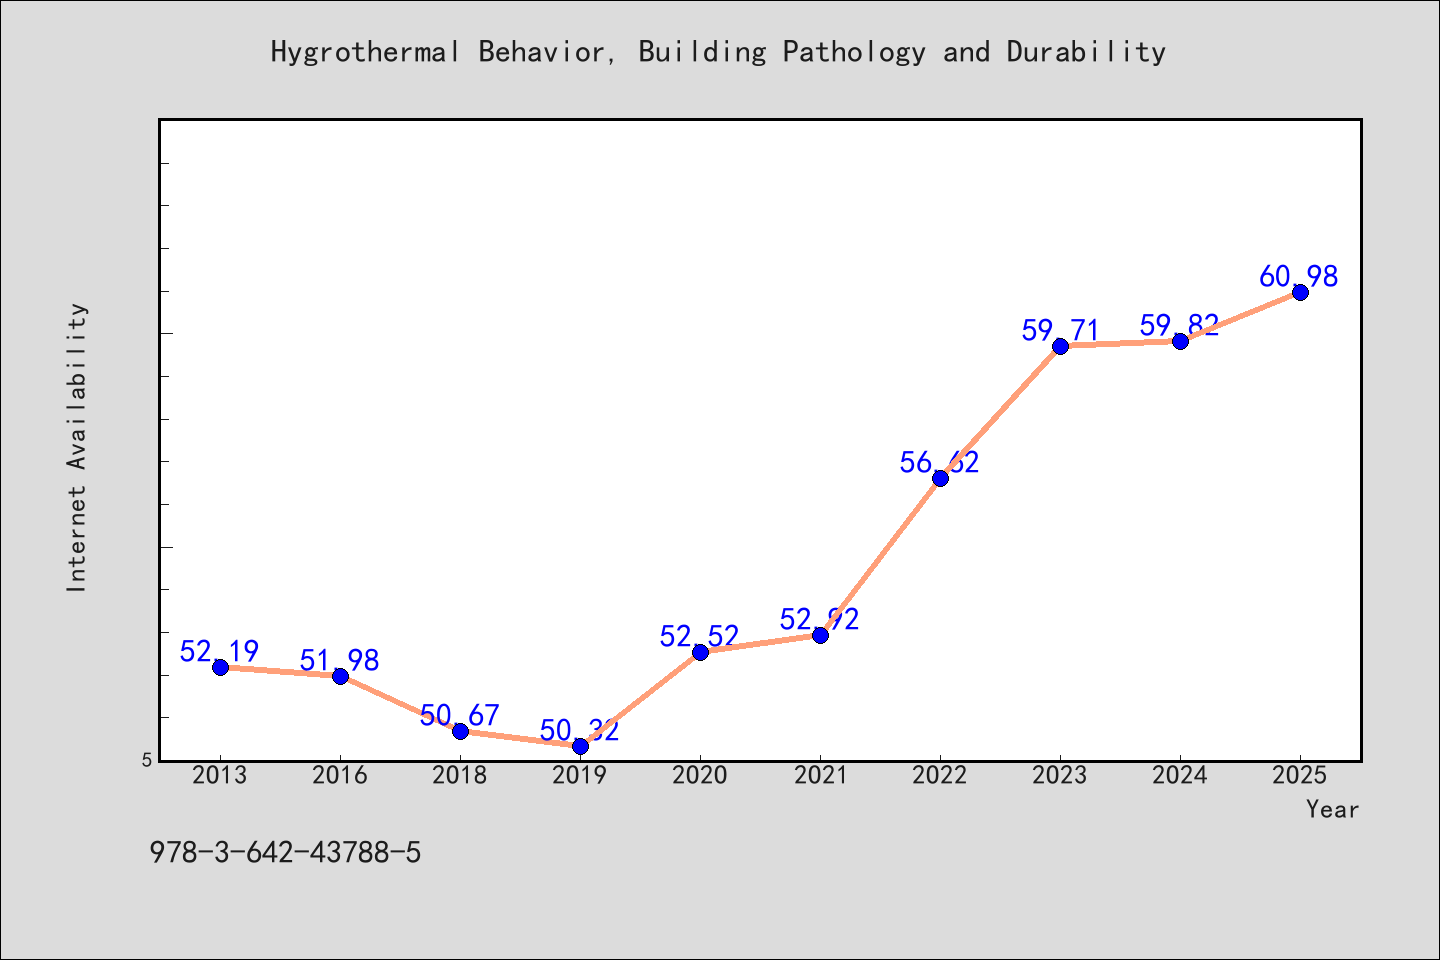Select the value label 52.52
This screenshot has width=1440, height=960.
pos(700,636)
